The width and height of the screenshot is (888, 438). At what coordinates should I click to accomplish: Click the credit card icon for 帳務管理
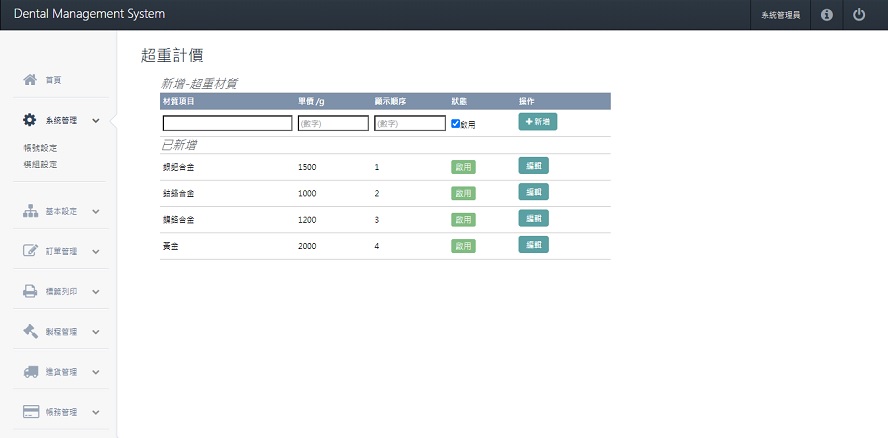[31, 412]
